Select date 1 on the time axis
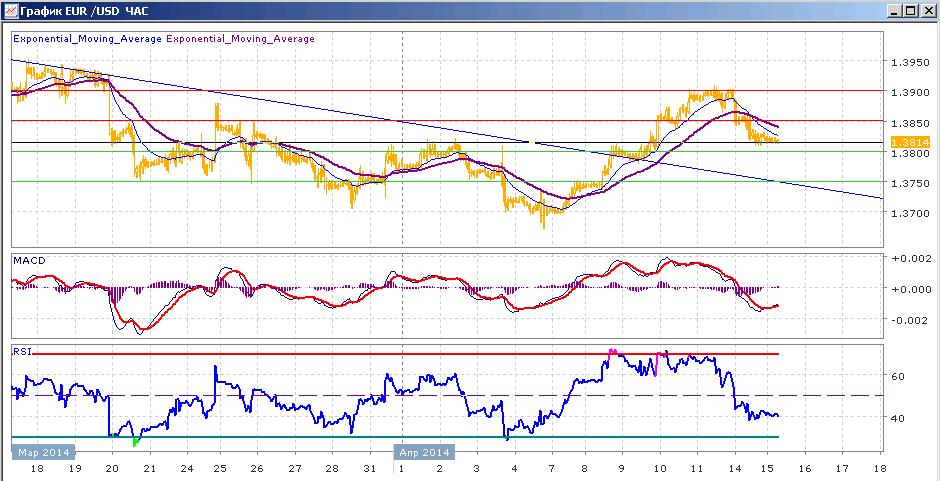 (x=400, y=469)
